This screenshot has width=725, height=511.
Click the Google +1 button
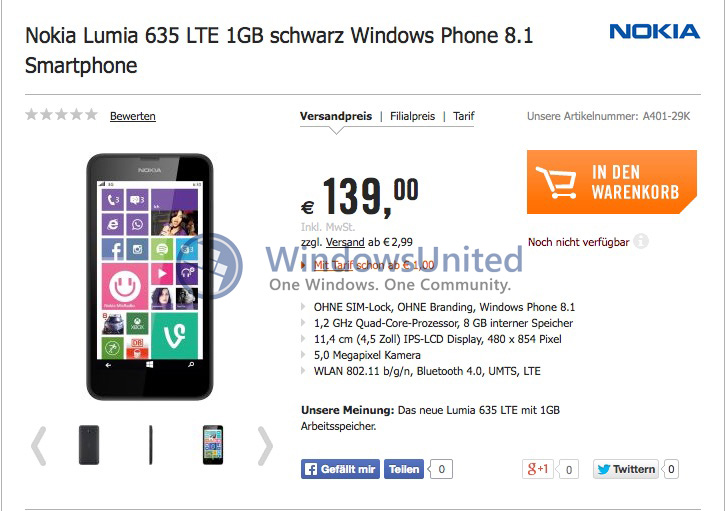(538, 469)
